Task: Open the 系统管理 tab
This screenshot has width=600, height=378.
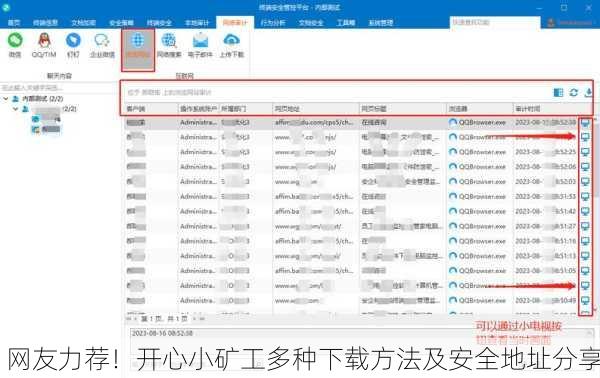Action: pos(381,23)
